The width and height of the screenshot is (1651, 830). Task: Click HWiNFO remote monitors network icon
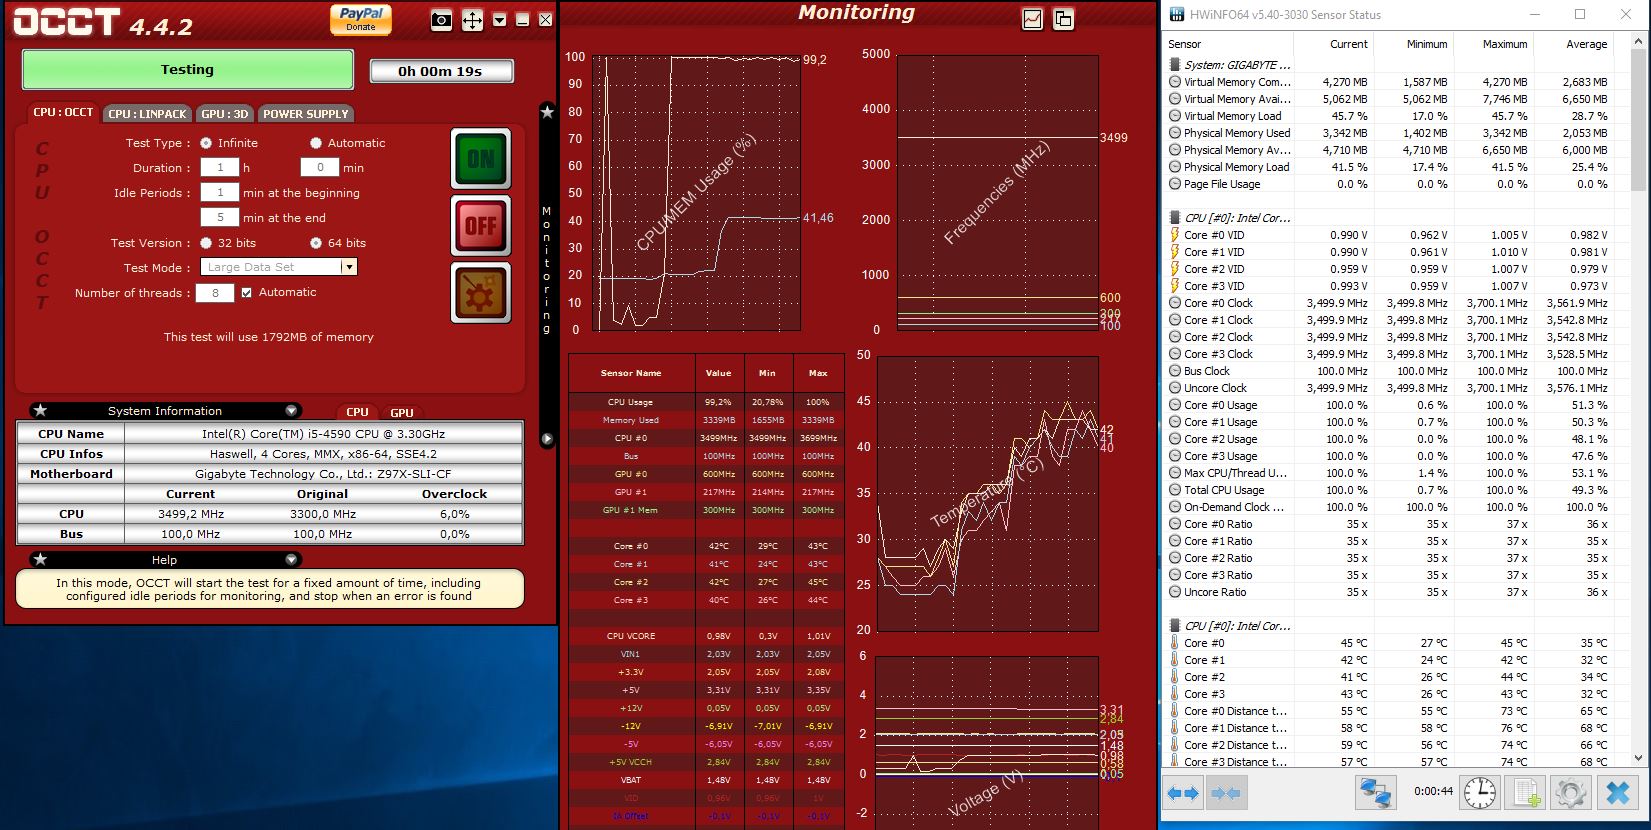coord(1376,793)
